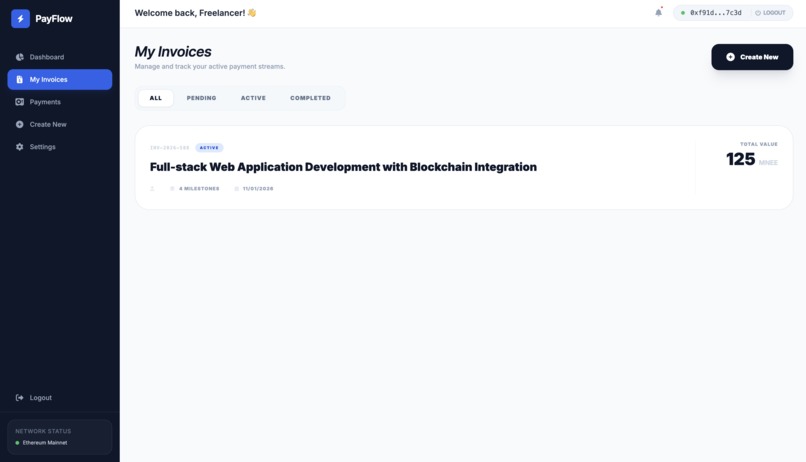
Task: Open My Invoices in the sidebar
Action: point(60,80)
